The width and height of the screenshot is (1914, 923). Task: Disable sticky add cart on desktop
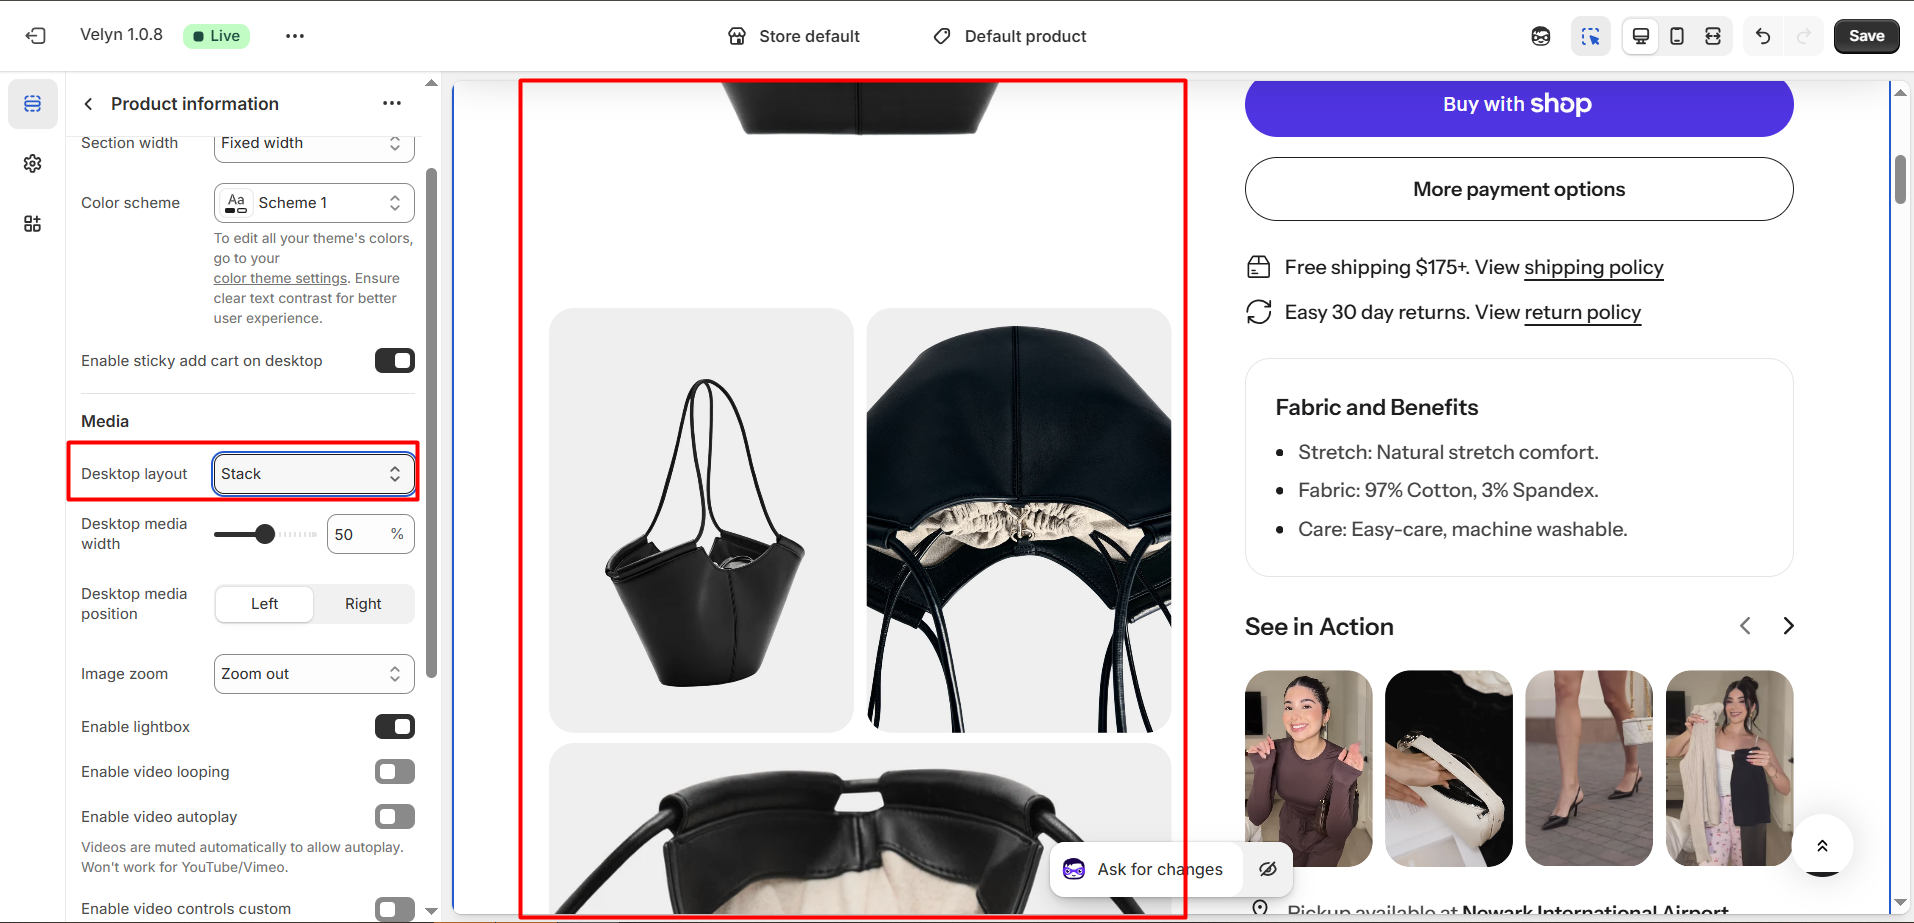click(394, 361)
